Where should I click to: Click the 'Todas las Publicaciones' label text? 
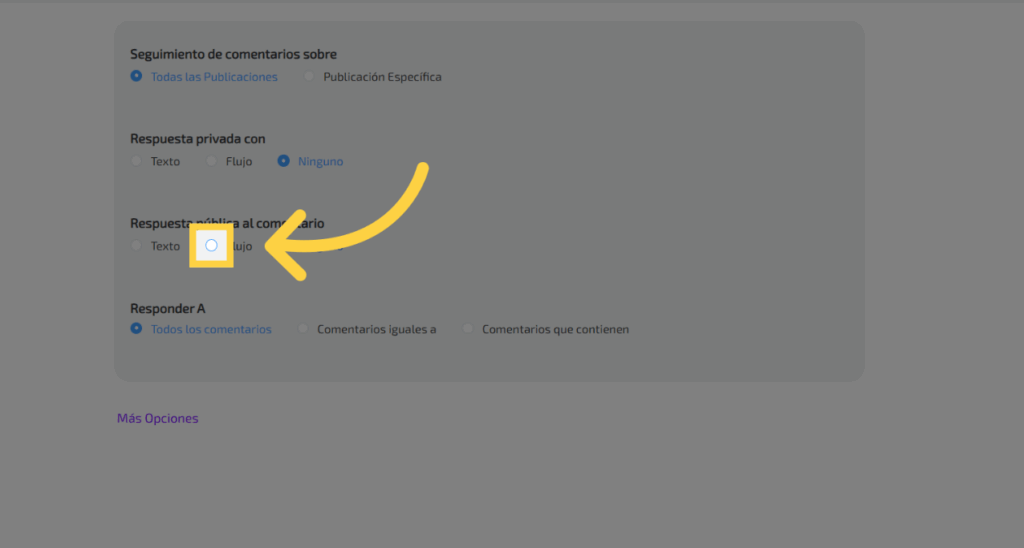click(214, 77)
